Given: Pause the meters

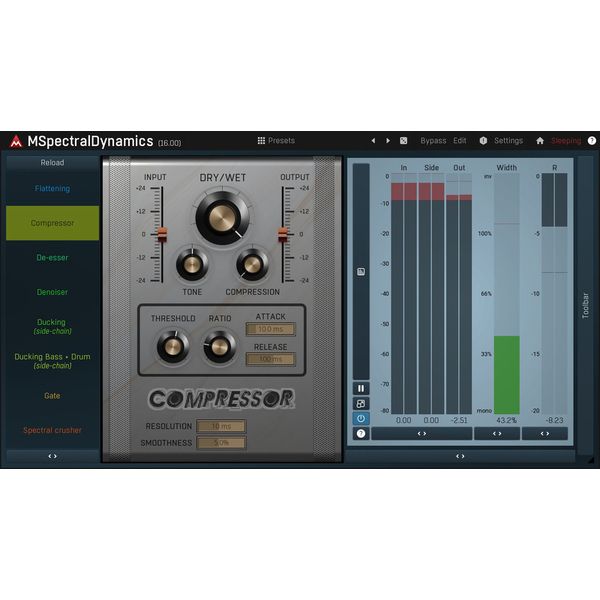Looking at the screenshot, I should pyautogui.click(x=361, y=388).
